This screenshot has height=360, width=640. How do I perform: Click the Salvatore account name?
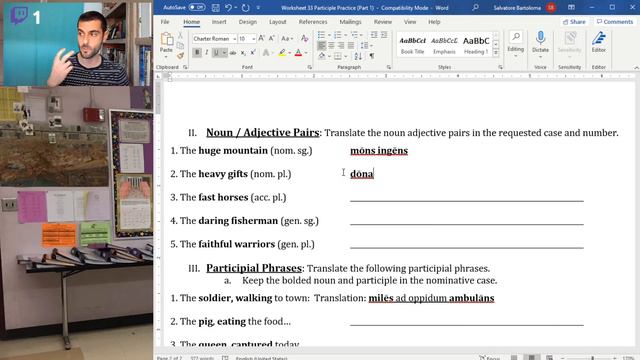(517, 8)
